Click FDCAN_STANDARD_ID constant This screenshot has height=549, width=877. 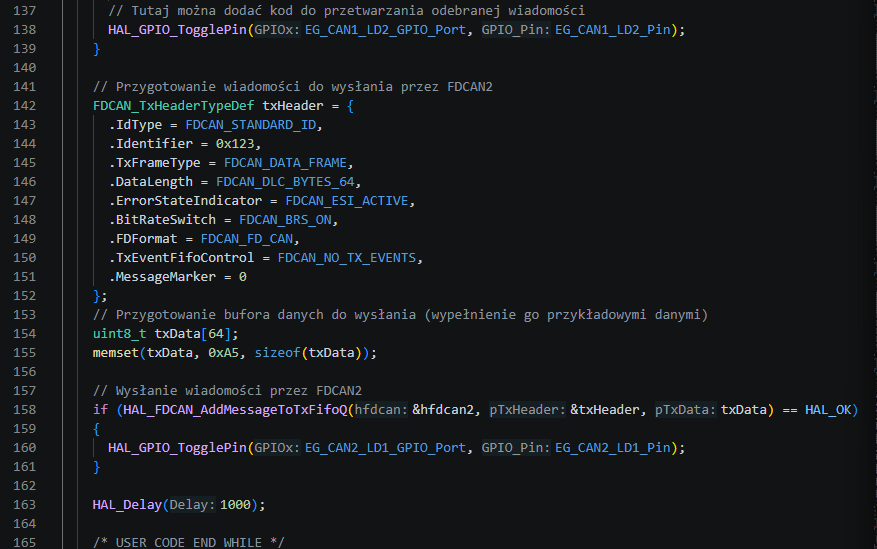click(251, 125)
